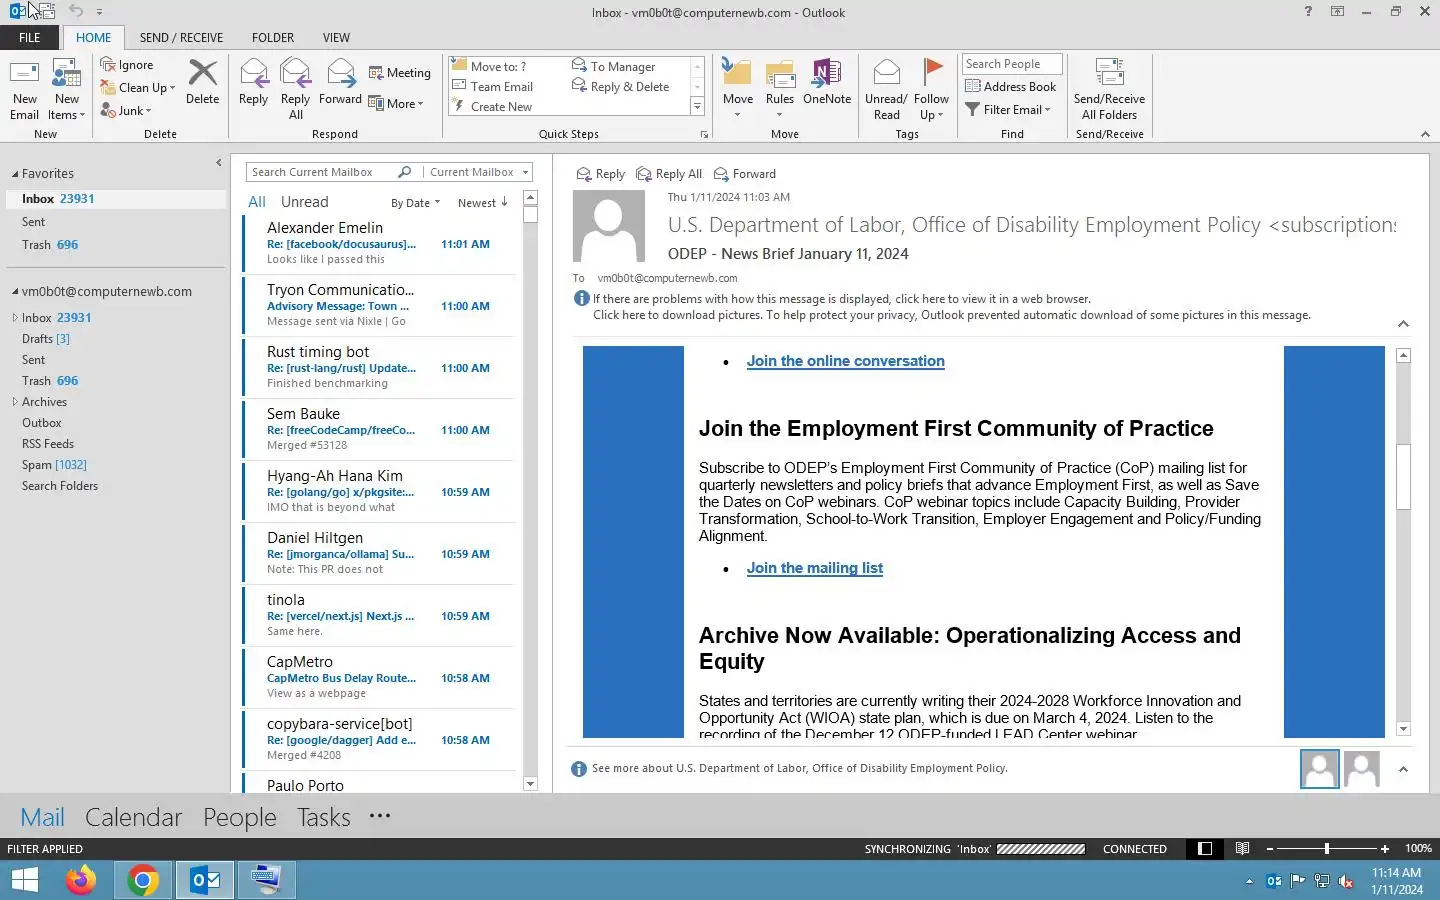Open the Rules menu
The width and height of the screenshot is (1440, 900).
[779, 89]
